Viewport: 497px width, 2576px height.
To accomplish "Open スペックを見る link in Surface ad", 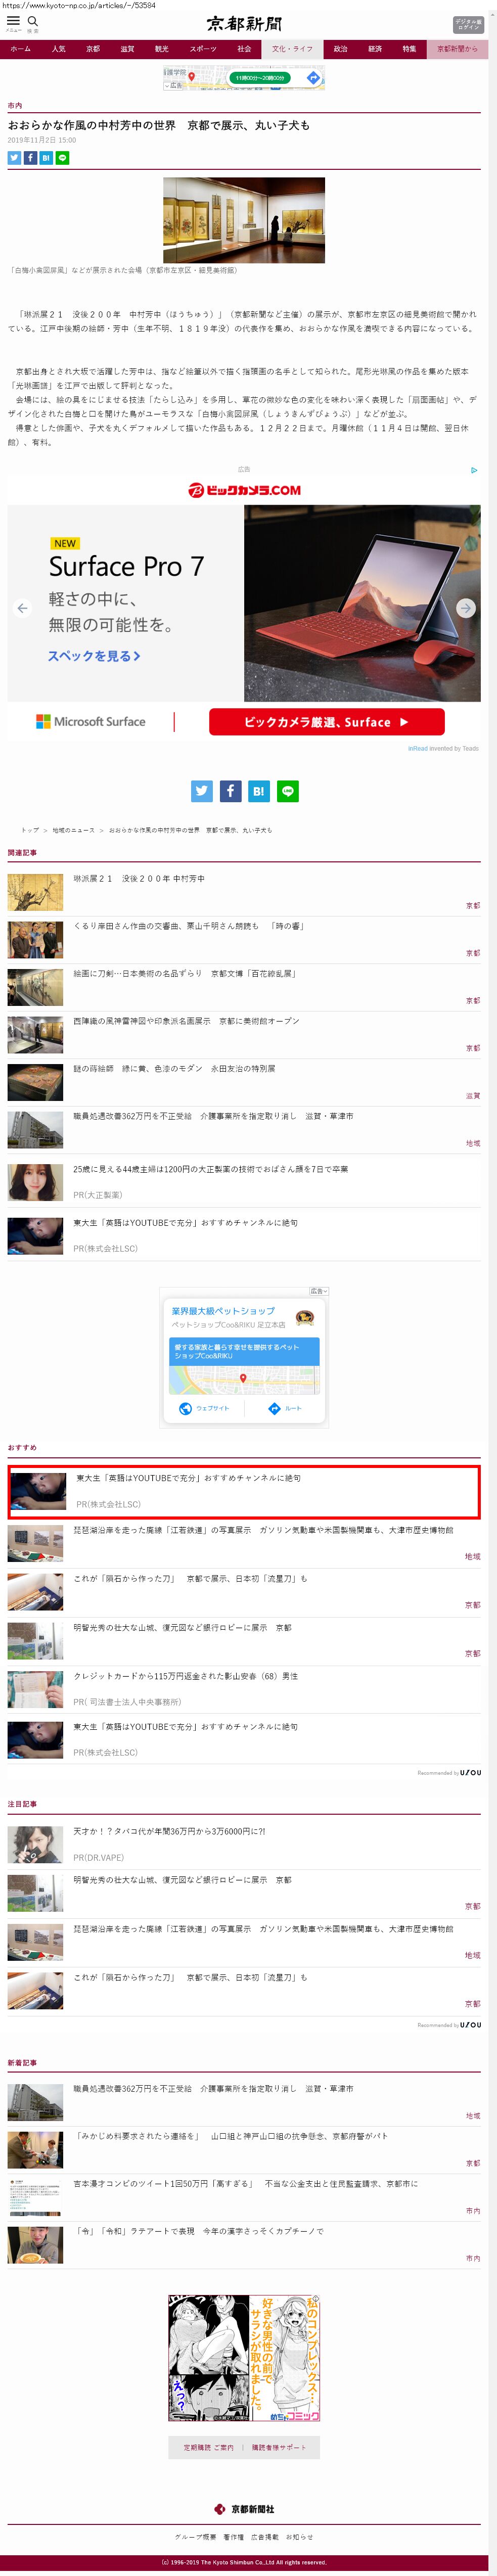I will (94, 656).
